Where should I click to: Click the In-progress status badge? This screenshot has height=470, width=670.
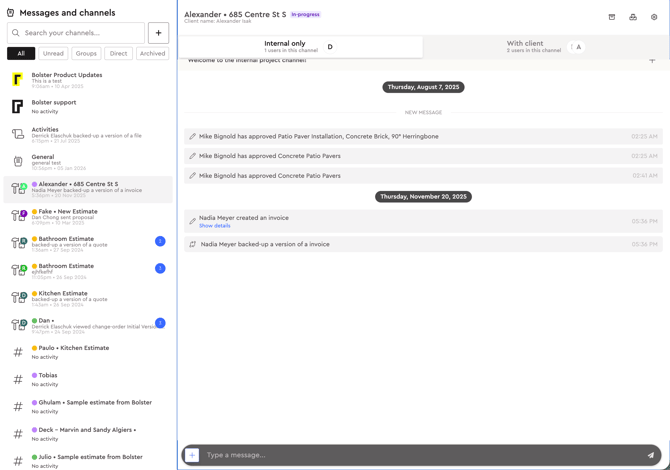pyautogui.click(x=305, y=15)
